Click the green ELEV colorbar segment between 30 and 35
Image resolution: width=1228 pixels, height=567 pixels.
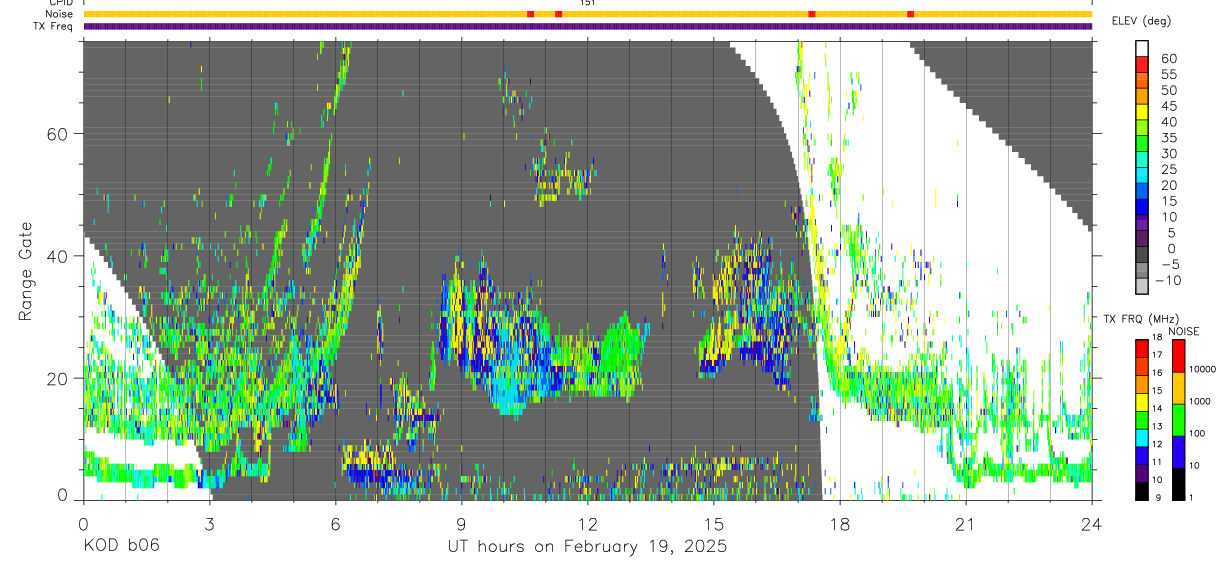pos(1142,145)
